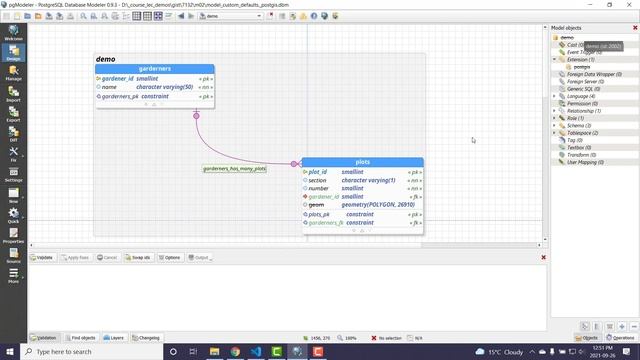Screen dimensions: 640x360
Task: Open the Output dropdown button
Action: tap(200, 258)
